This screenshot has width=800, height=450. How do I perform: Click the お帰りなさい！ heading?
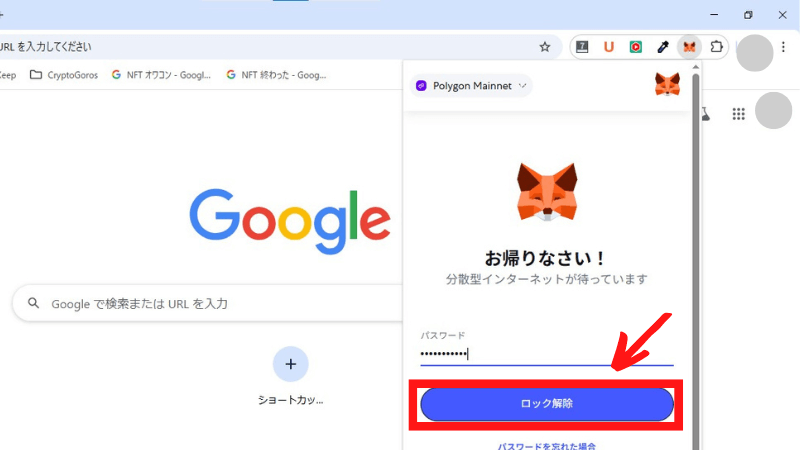(546, 258)
